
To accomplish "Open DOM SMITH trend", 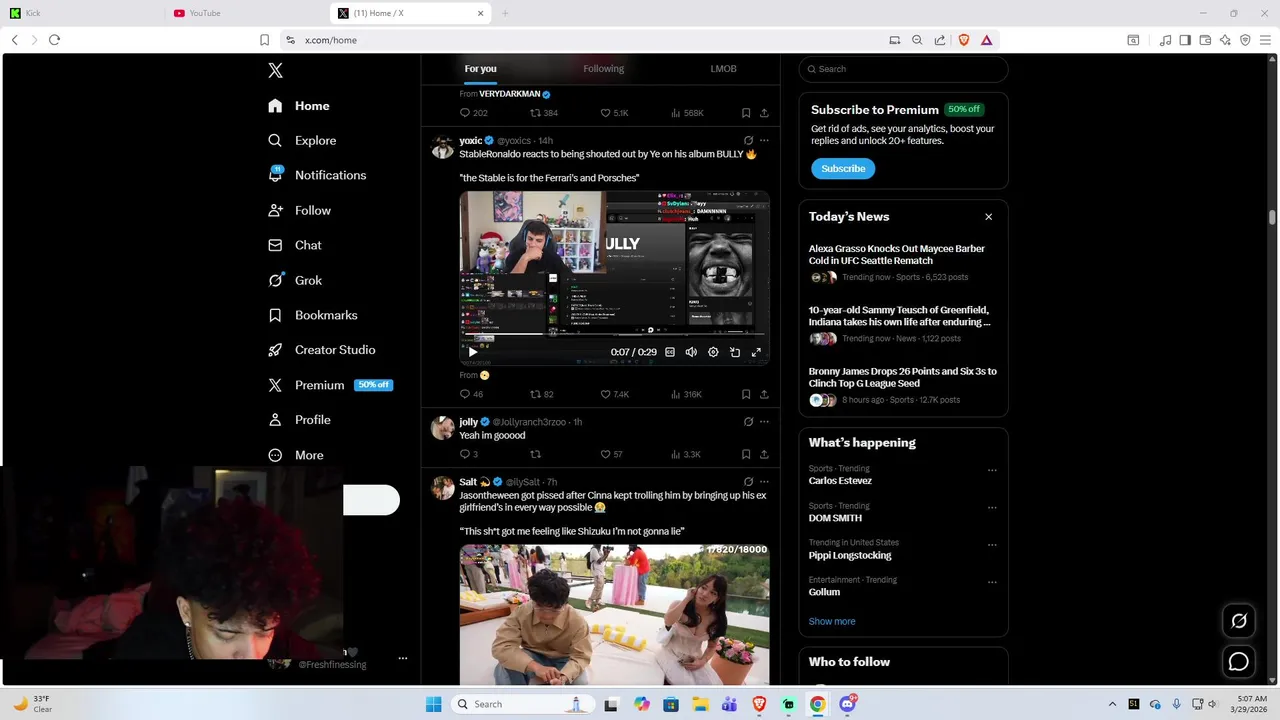I will click(835, 518).
